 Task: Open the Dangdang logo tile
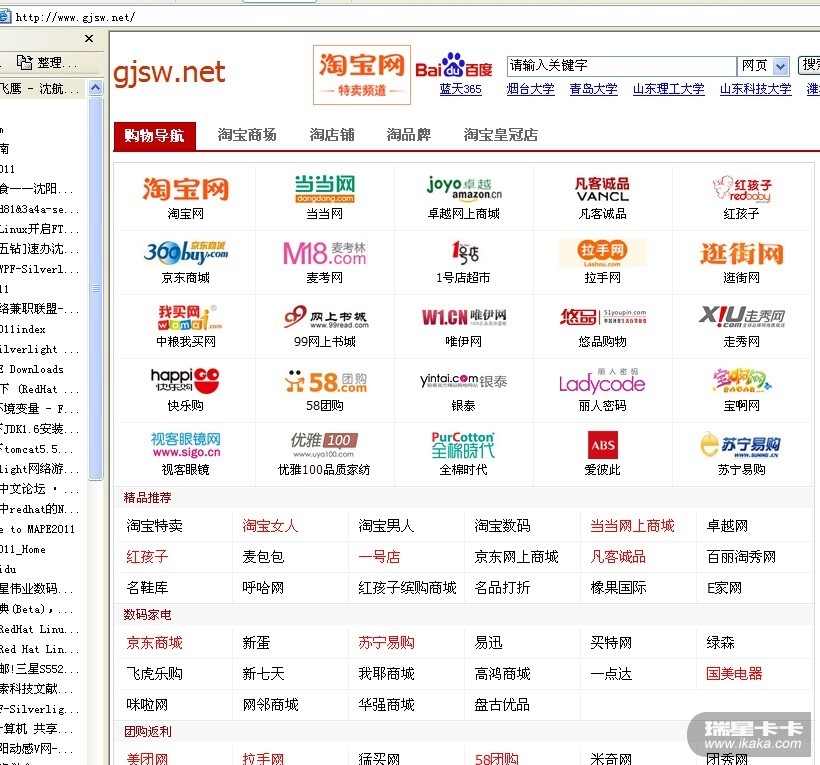[324, 189]
